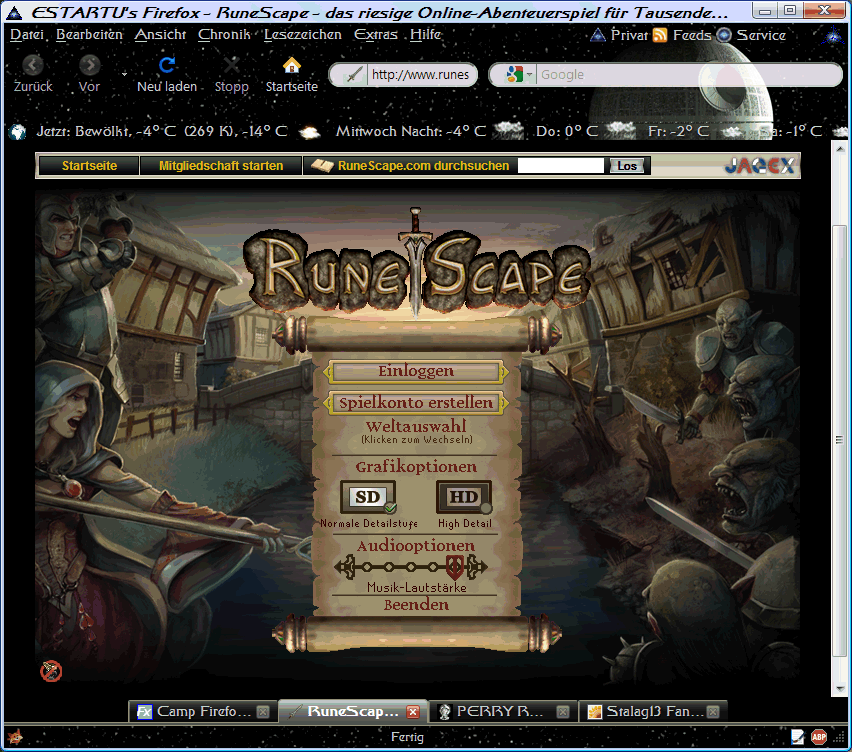
Task: Click the RuneScape.com search input field
Action: pyautogui.click(x=561, y=166)
